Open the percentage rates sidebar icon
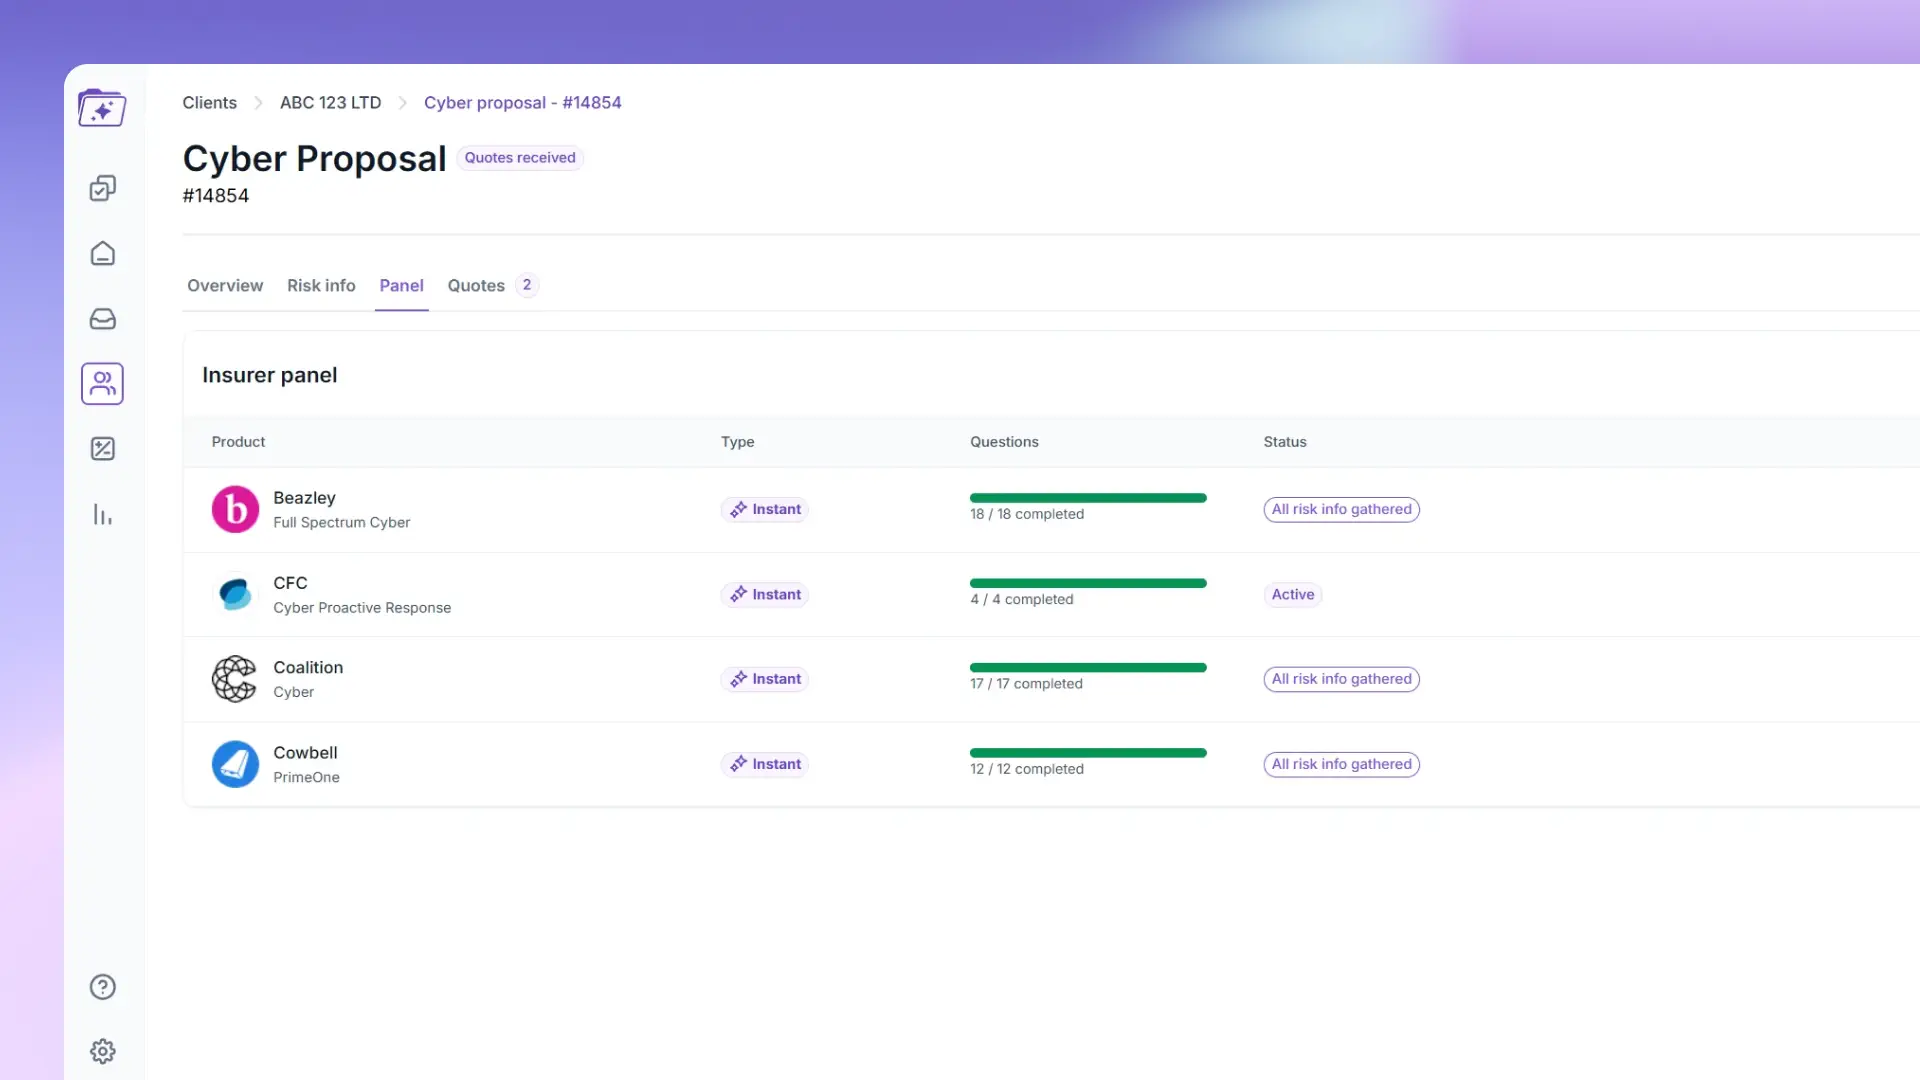 (x=102, y=449)
